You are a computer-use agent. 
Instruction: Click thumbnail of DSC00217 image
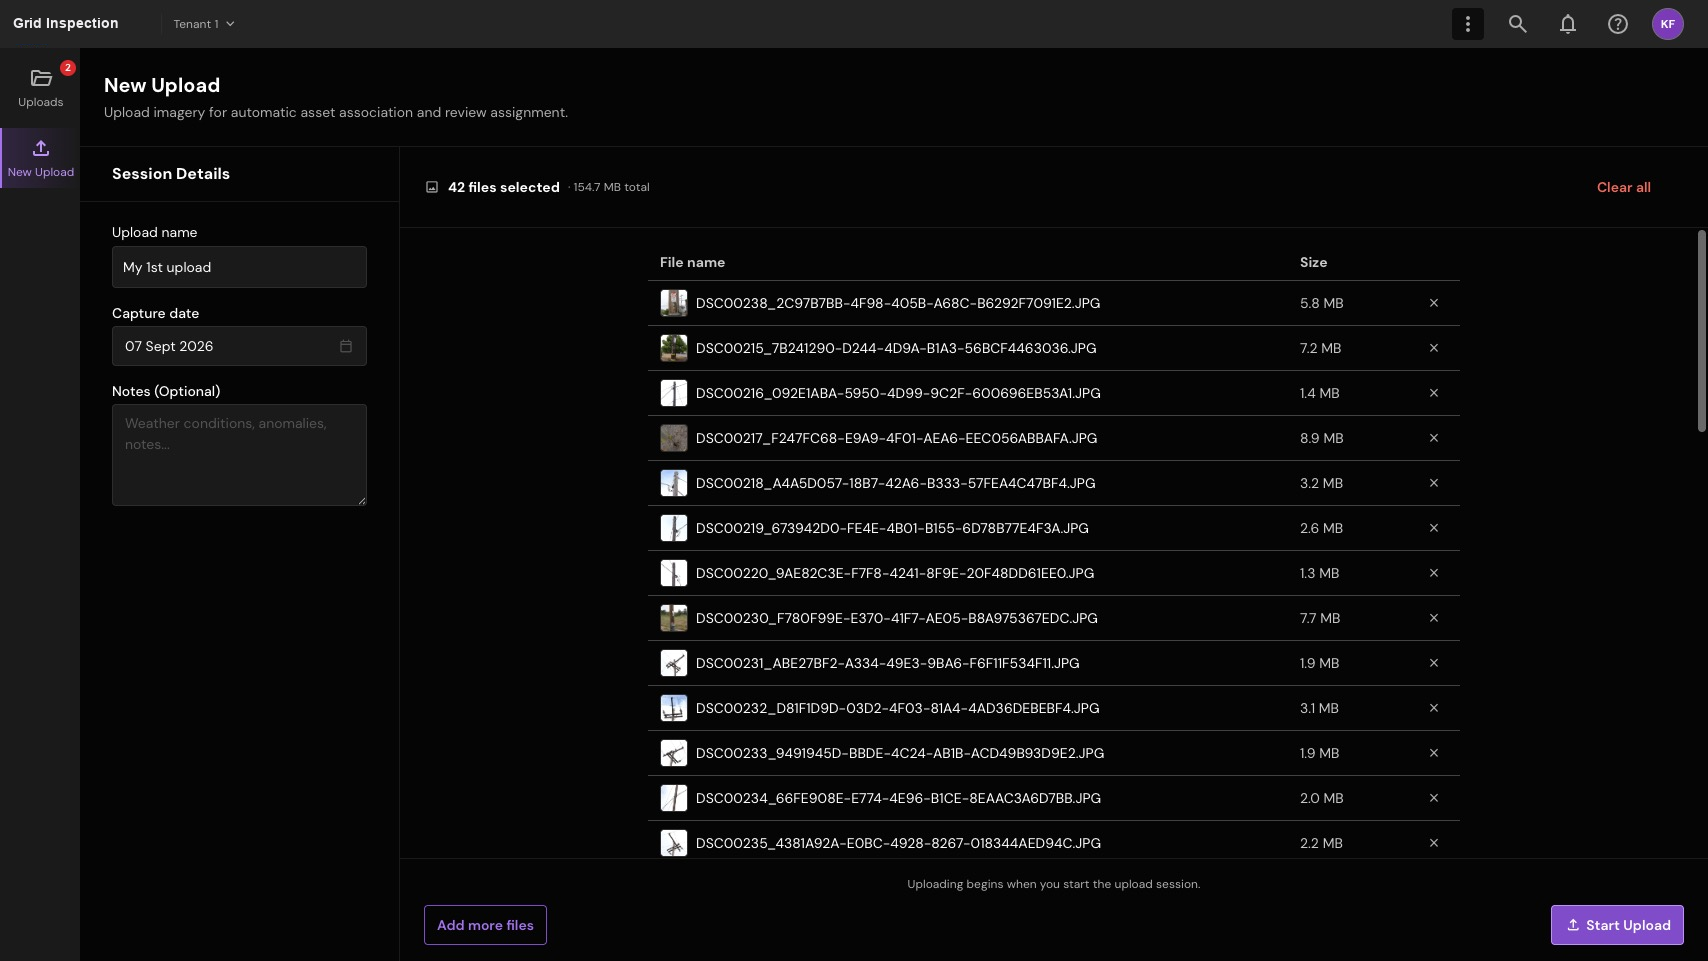(x=674, y=438)
